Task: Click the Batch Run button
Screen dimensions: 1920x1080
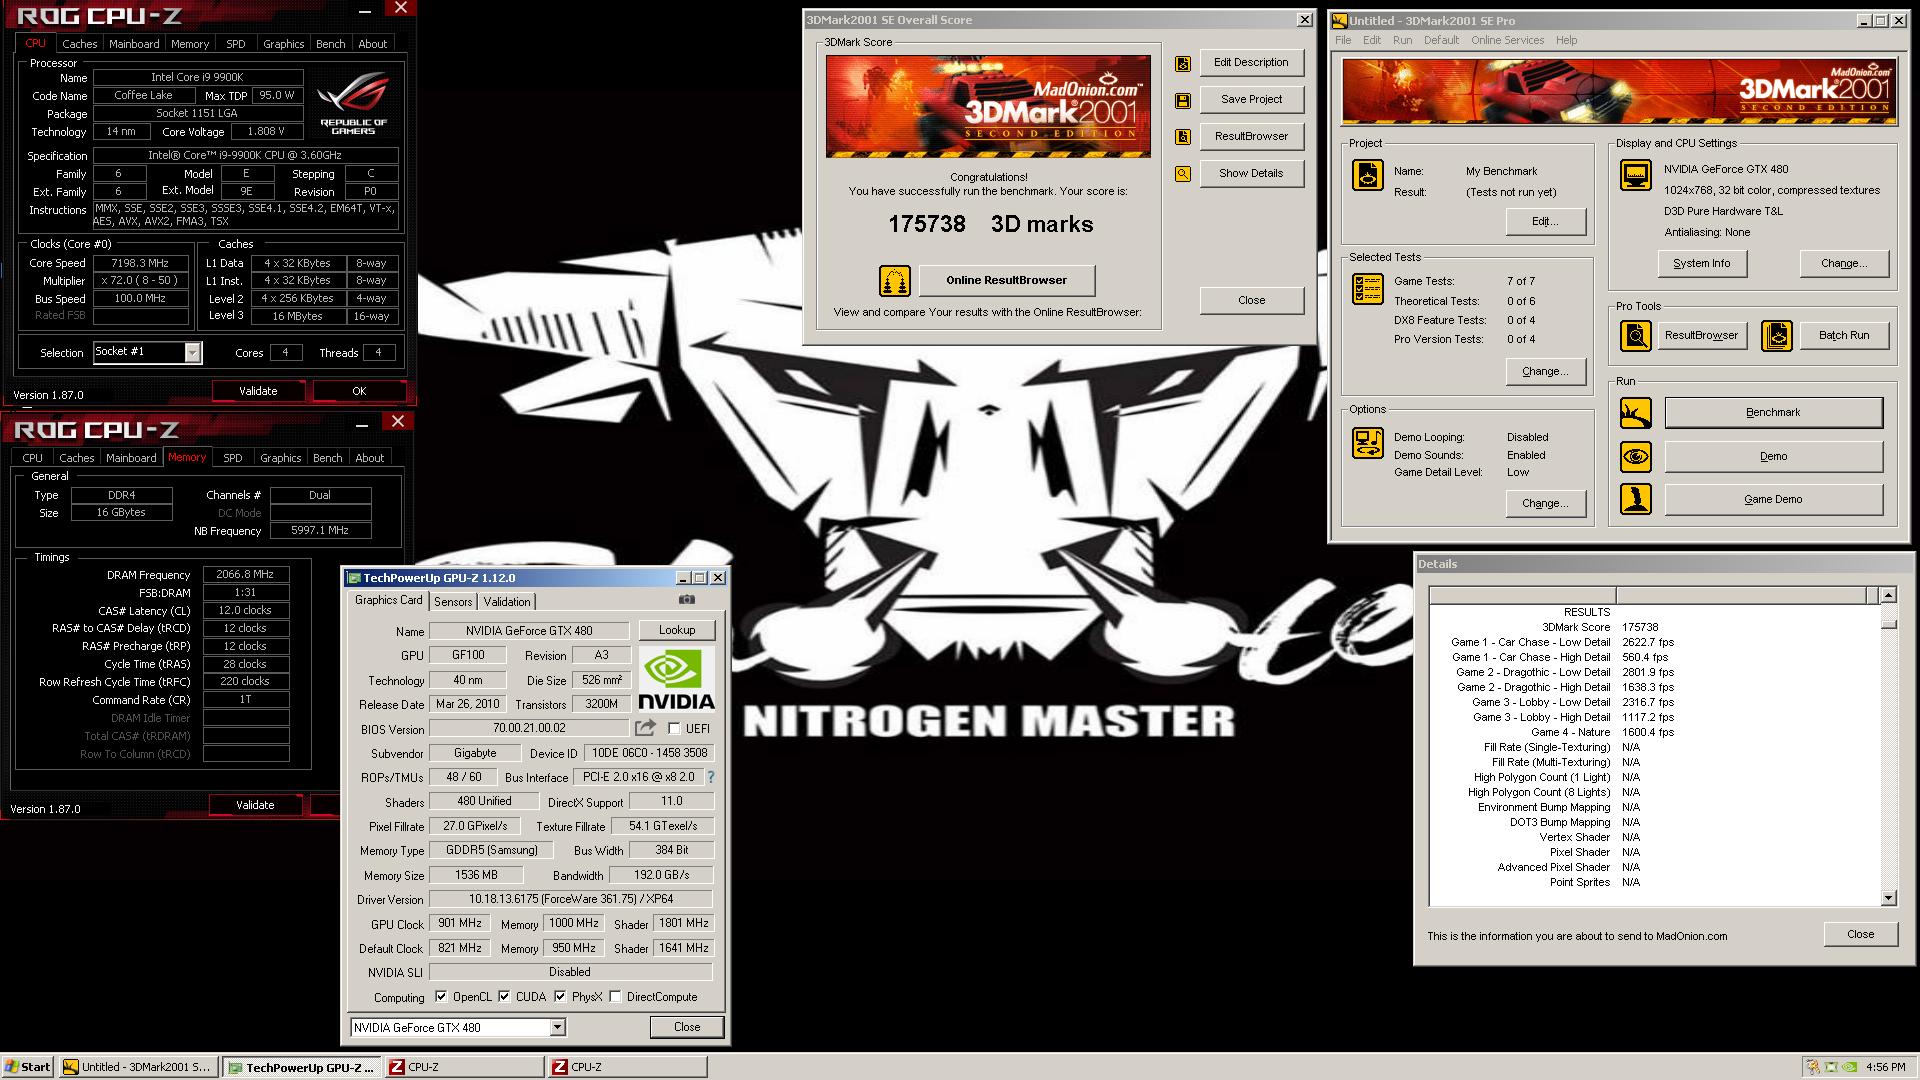Action: click(1843, 336)
